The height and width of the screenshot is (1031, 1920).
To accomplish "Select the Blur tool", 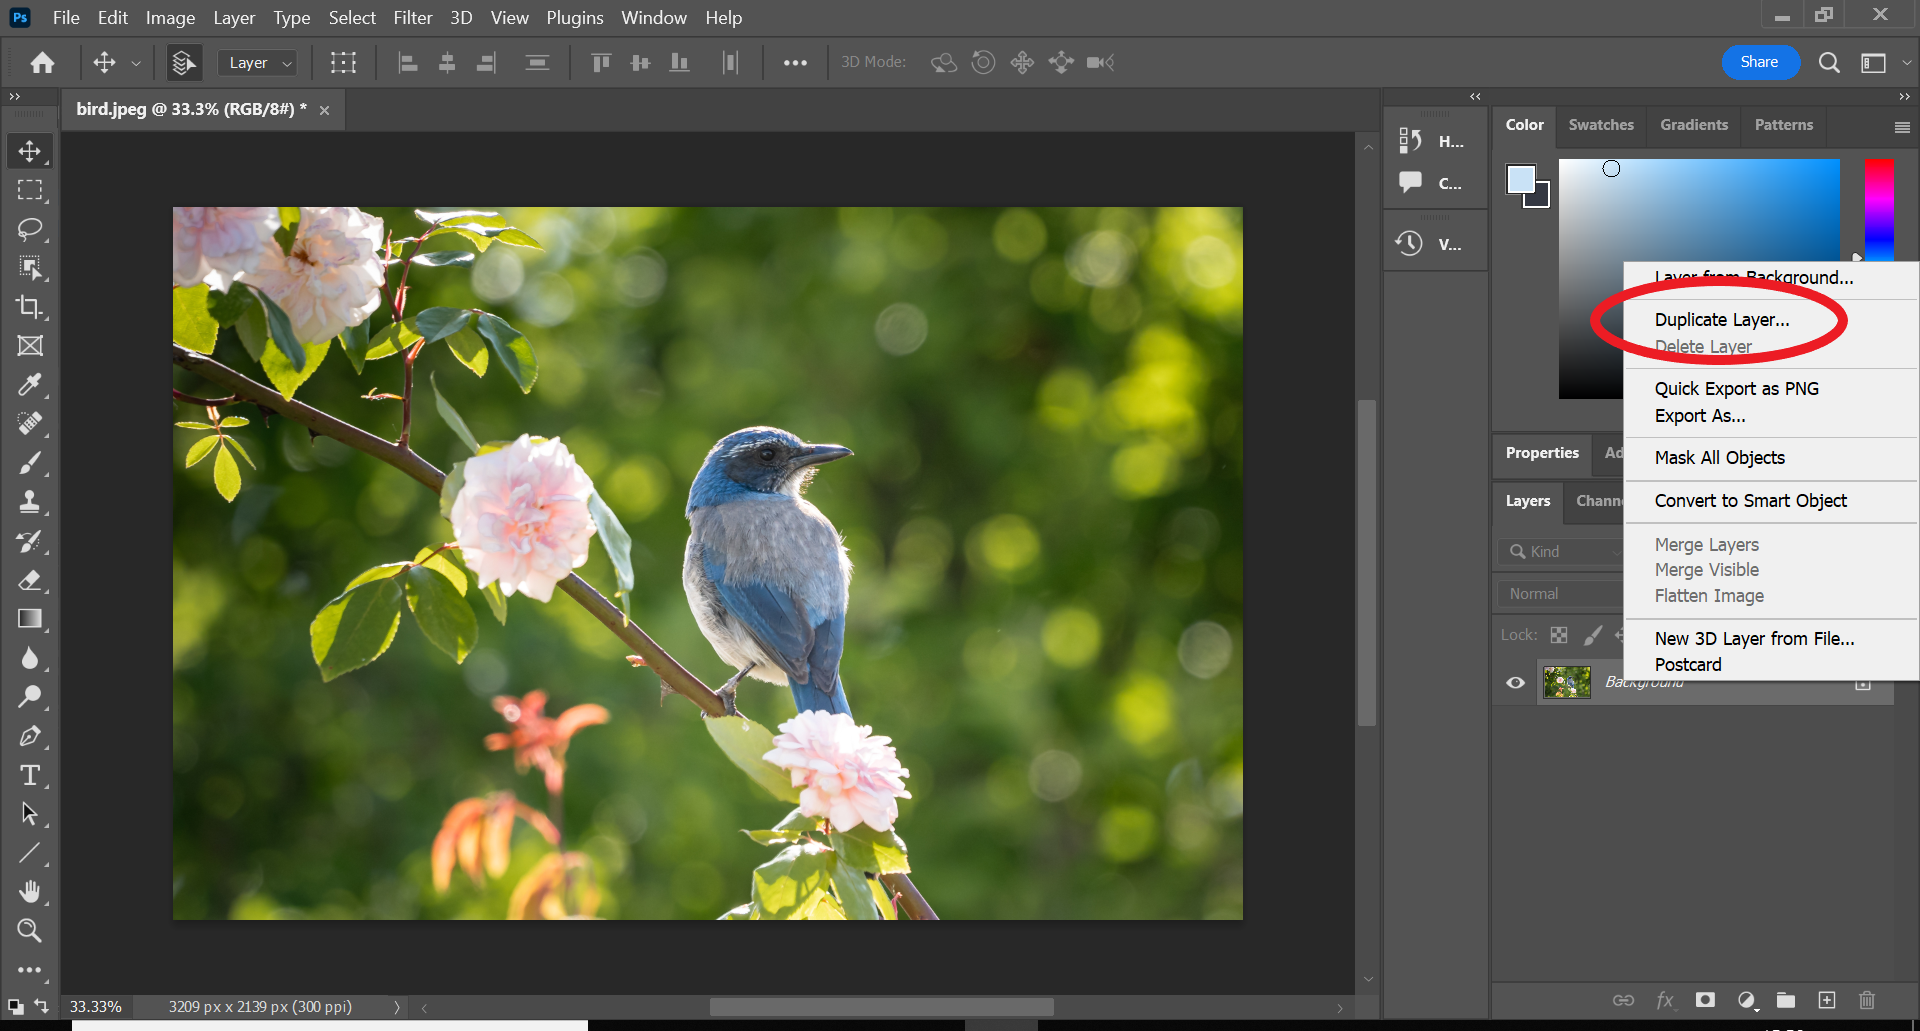I will tap(30, 658).
